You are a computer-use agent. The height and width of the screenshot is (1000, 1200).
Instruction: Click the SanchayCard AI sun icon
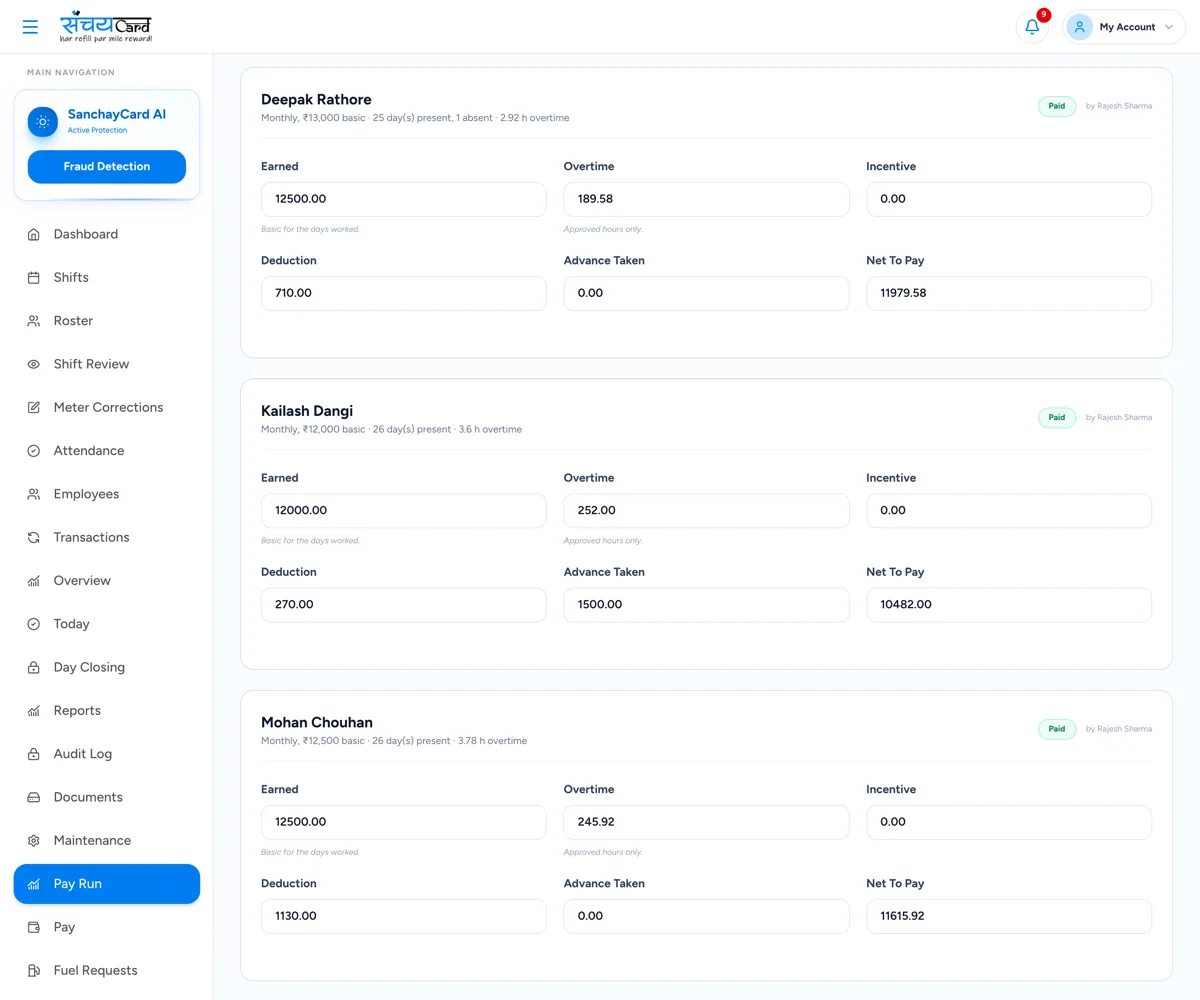click(x=43, y=122)
